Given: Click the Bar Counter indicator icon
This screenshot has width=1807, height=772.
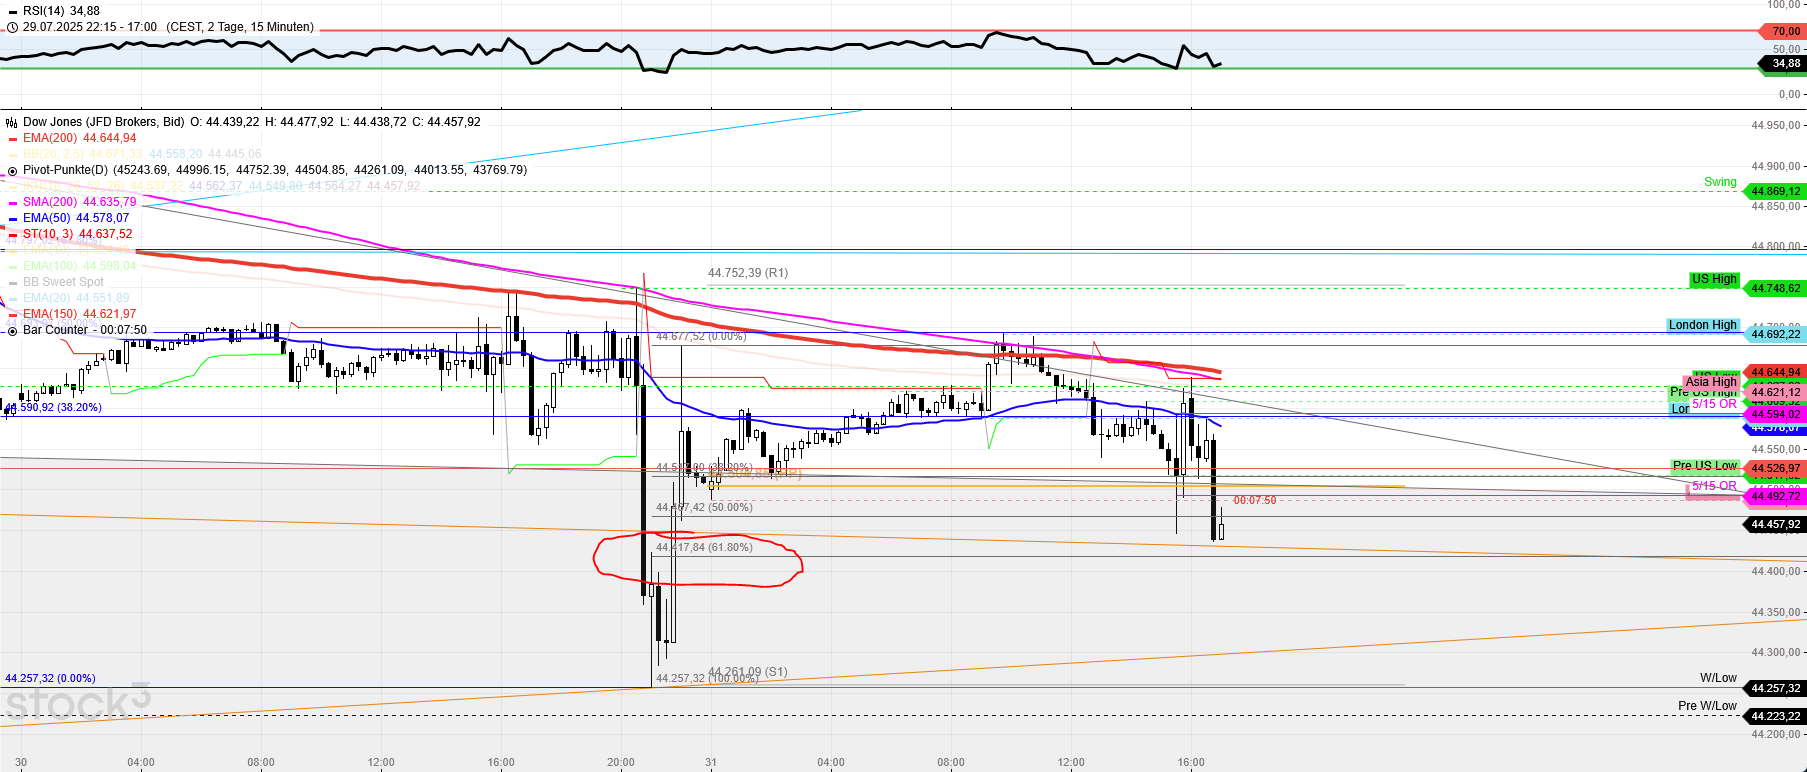Looking at the screenshot, I should pyautogui.click(x=12, y=330).
